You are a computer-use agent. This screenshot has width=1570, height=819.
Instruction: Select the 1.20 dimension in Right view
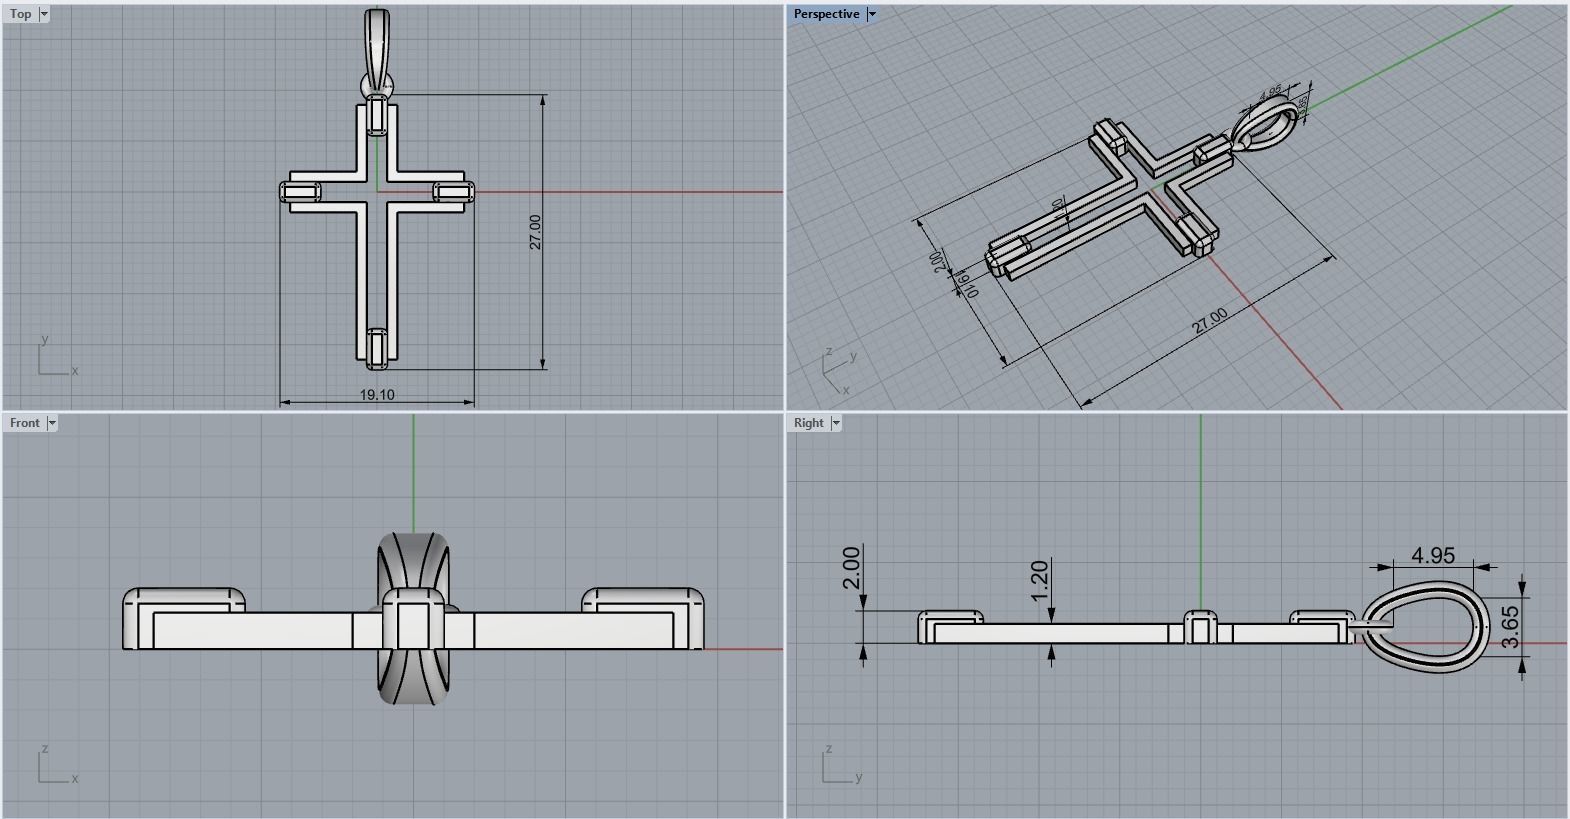pyautogui.click(x=1039, y=580)
